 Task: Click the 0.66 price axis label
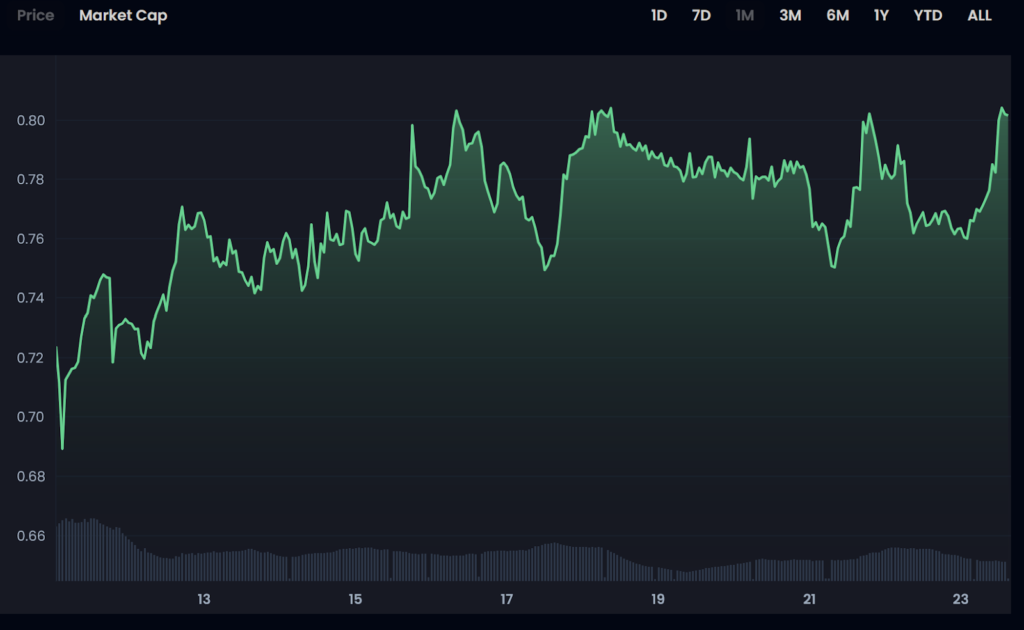32,536
